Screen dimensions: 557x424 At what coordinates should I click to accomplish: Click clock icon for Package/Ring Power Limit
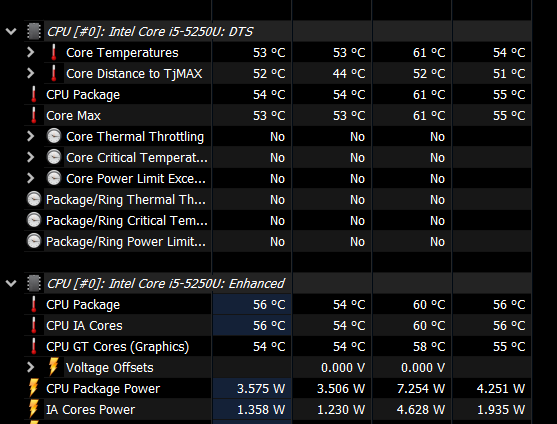34,241
